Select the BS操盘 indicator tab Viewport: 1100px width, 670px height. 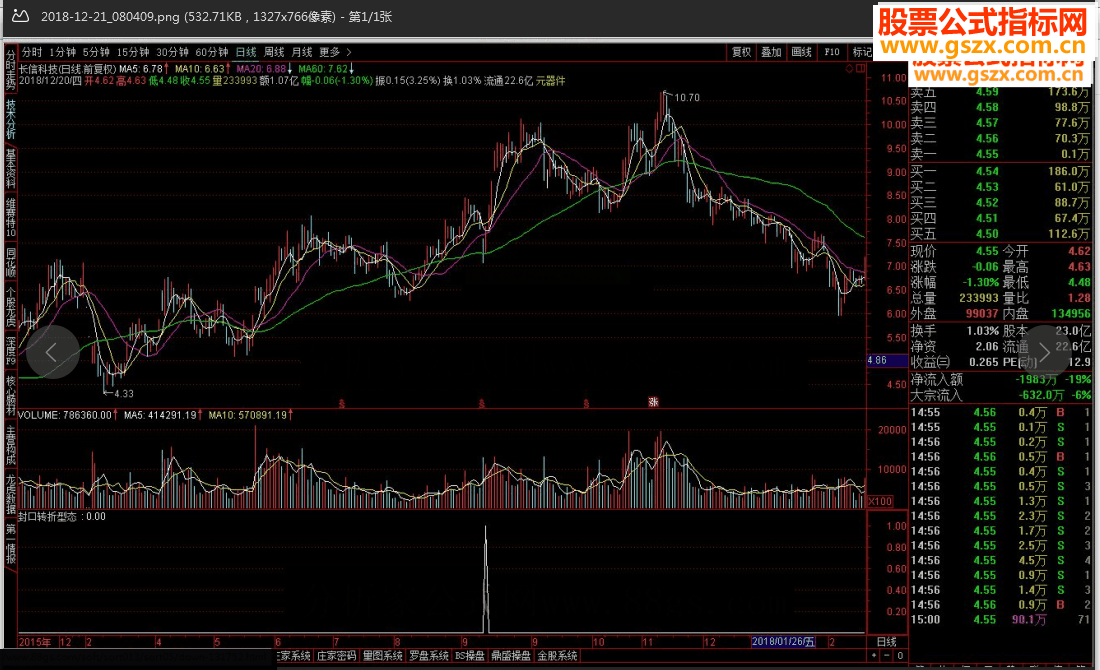470,656
